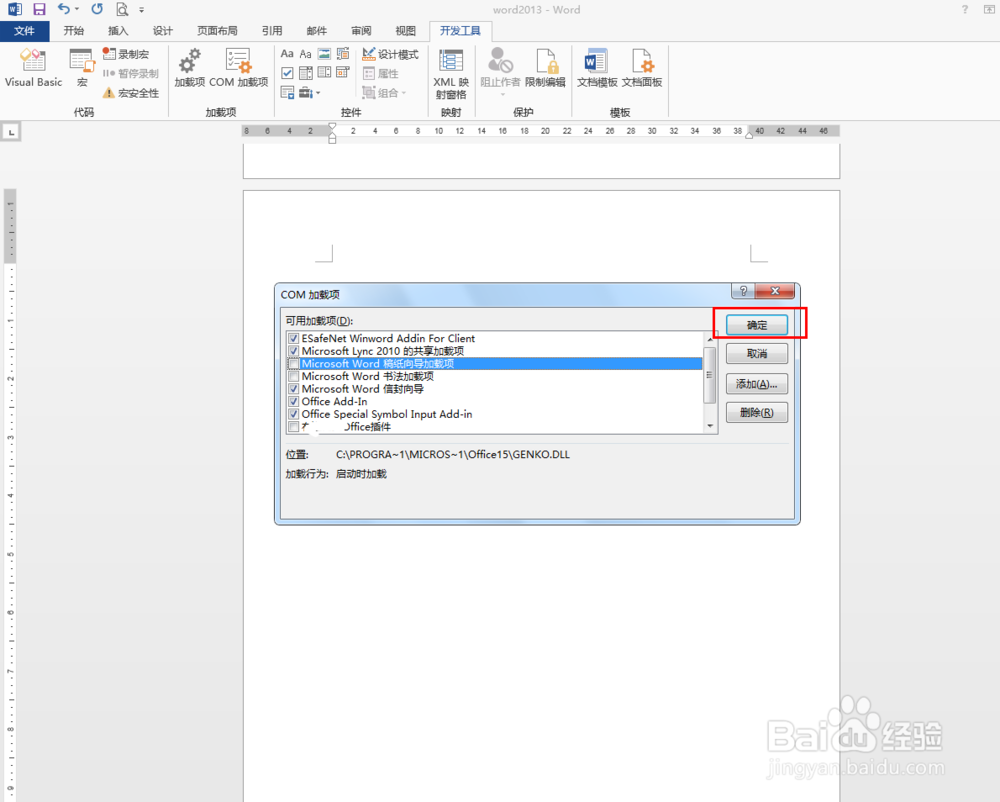Click add-in list scroll up arrow
Viewport: 1000px width, 802px height.
[x=710, y=339]
